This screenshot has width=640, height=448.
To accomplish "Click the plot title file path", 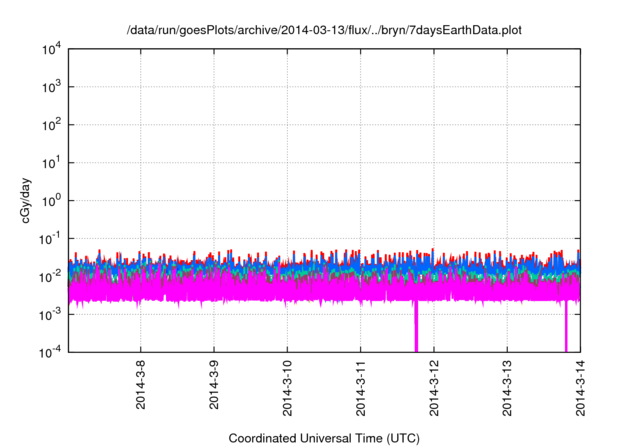I will click(x=324, y=31).
